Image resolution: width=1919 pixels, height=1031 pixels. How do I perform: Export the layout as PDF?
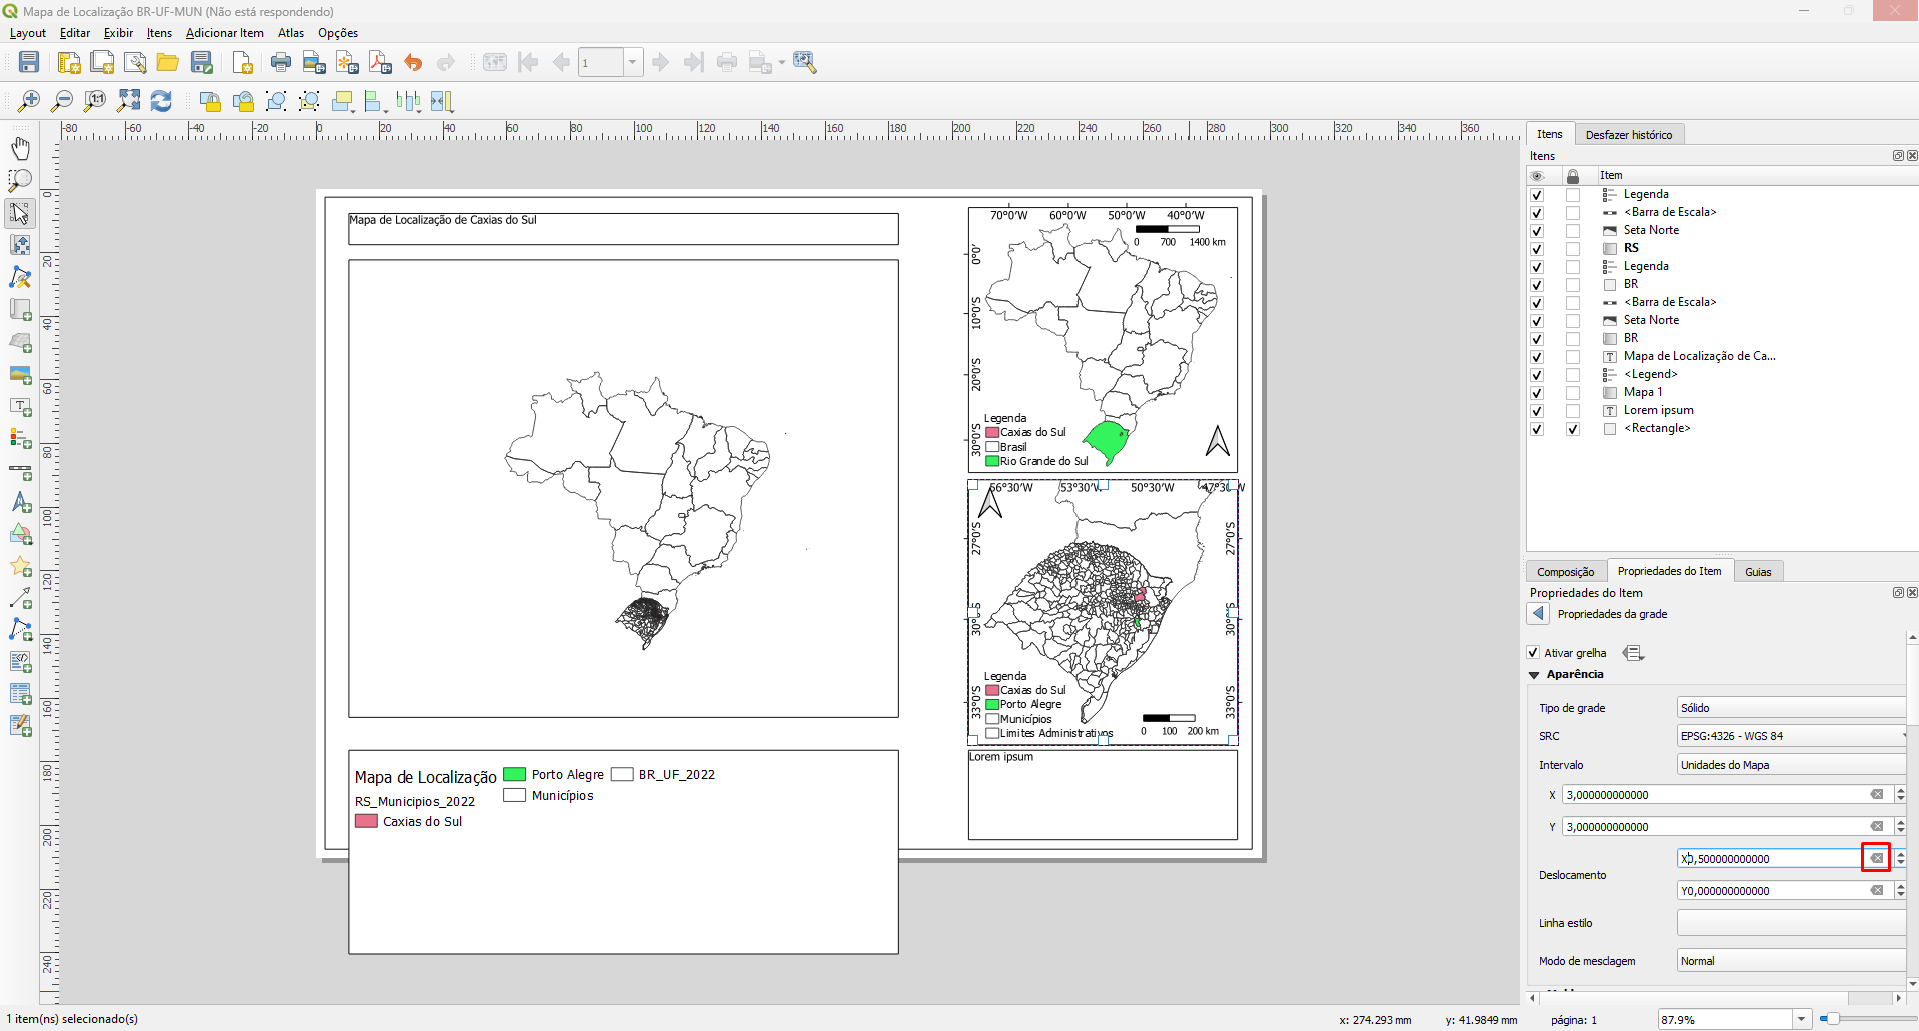(x=379, y=62)
